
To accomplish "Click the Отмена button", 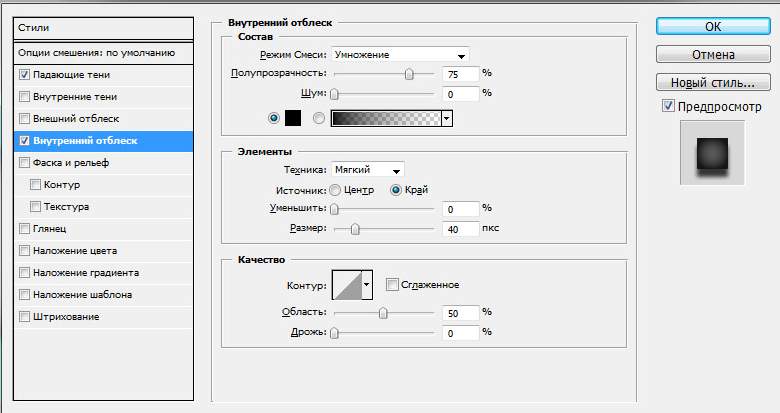I will click(x=713, y=54).
